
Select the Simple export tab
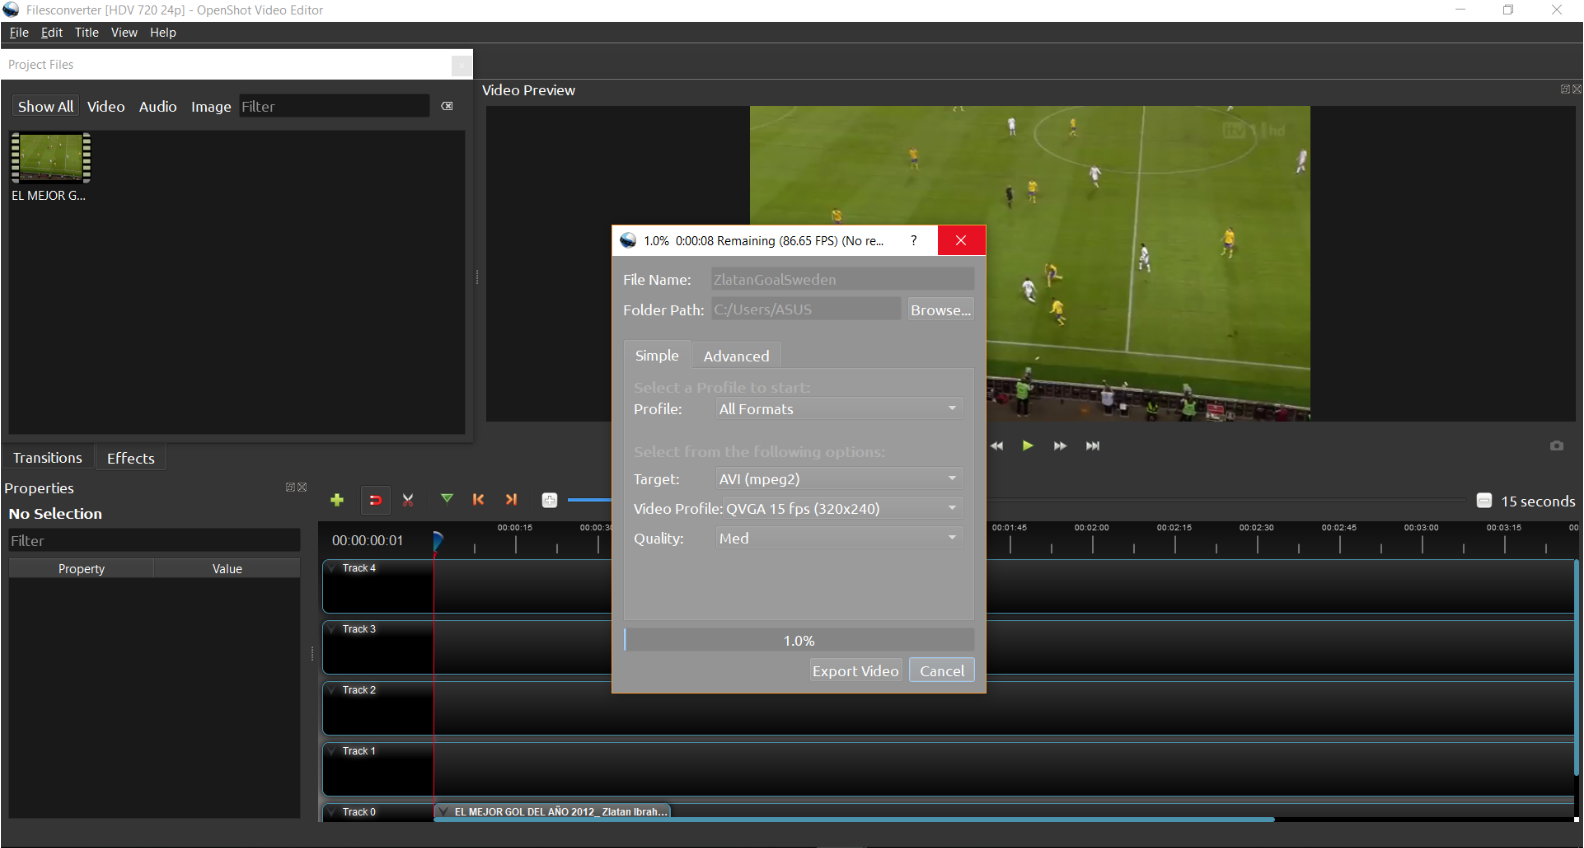657,355
